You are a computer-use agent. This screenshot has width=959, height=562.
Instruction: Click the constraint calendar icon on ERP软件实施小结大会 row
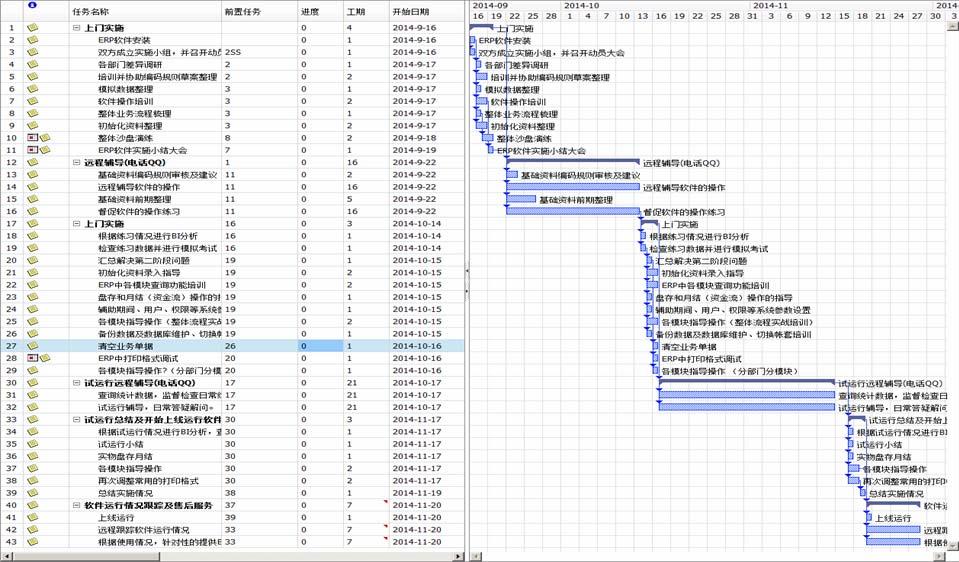point(32,150)
